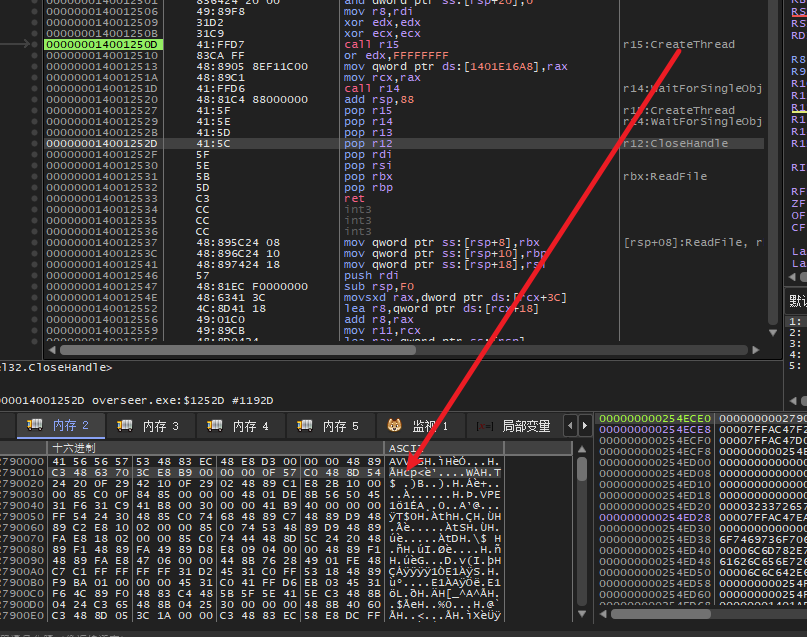This screenshot has height=637, width=807.
Task: Click the disassembly horizontal scrollbar thumb
Action: pos(238,350)
